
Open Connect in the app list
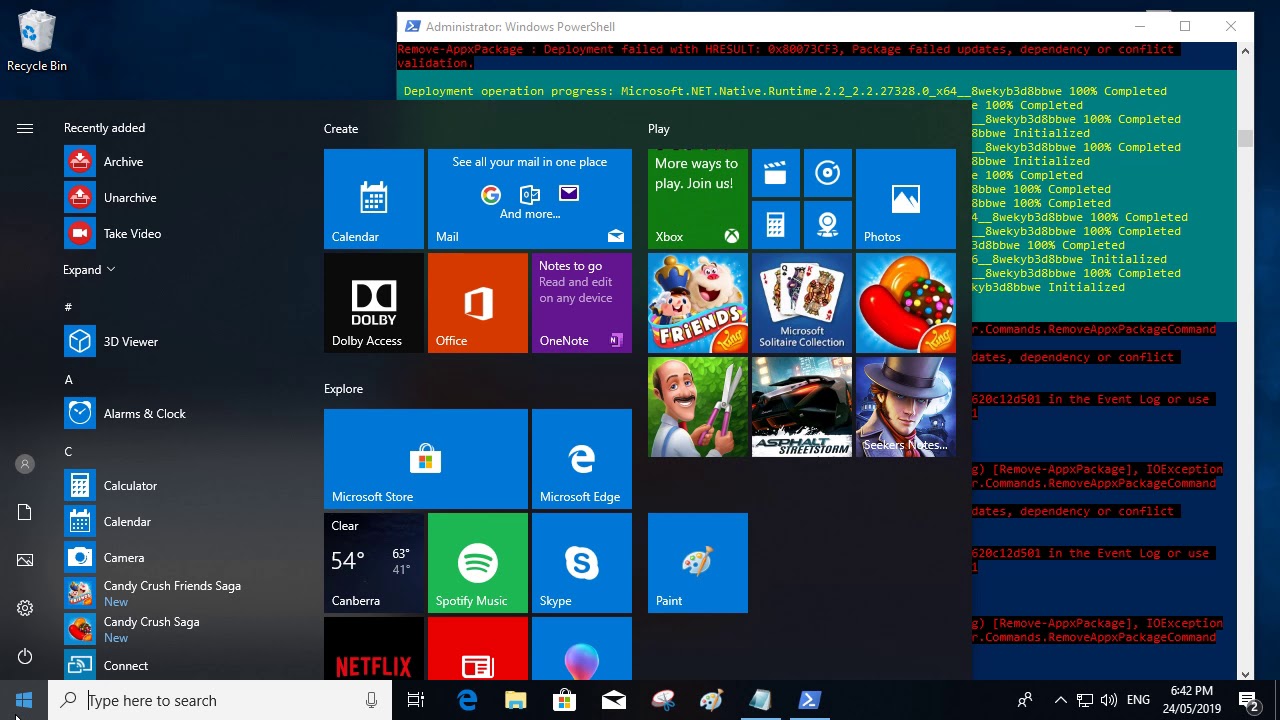[x=185, y=666]
